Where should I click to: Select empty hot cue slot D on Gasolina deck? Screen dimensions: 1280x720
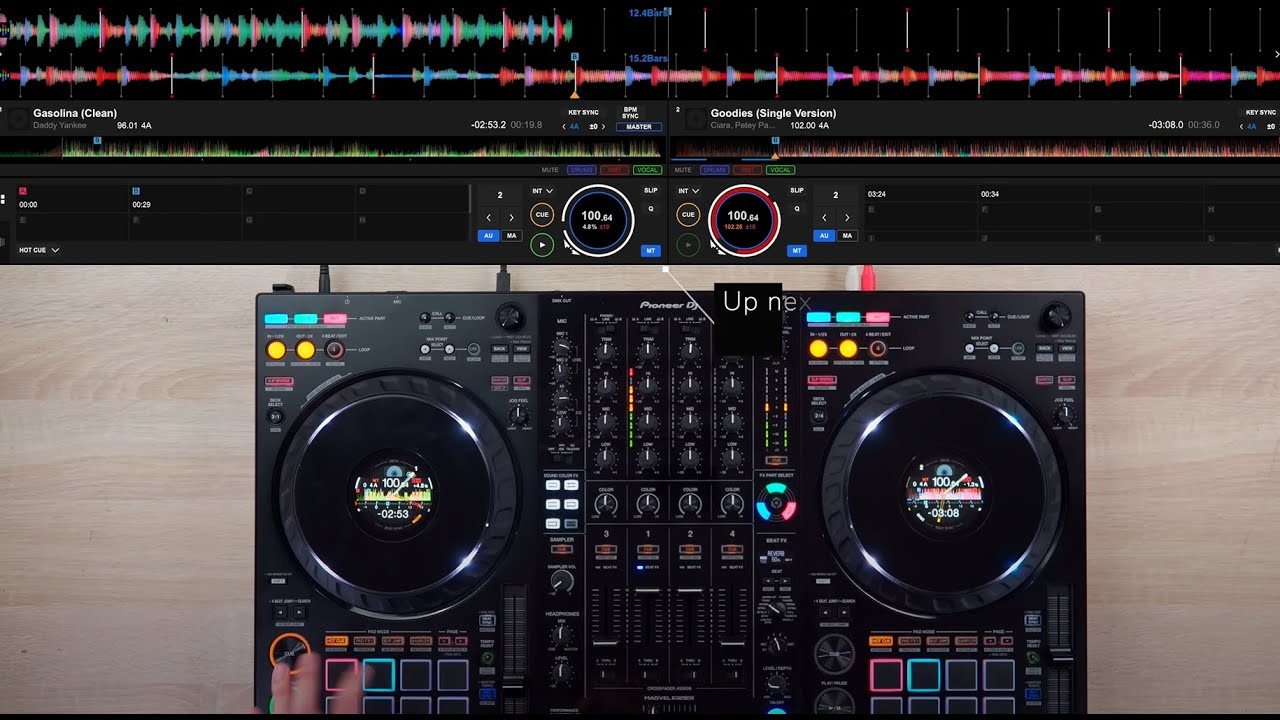pyautogui.click(x=410, y=198)
